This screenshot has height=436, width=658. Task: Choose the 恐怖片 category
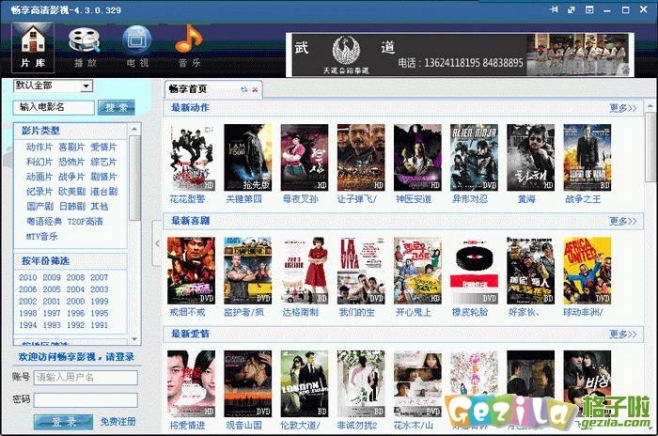[x=72, y=162]
